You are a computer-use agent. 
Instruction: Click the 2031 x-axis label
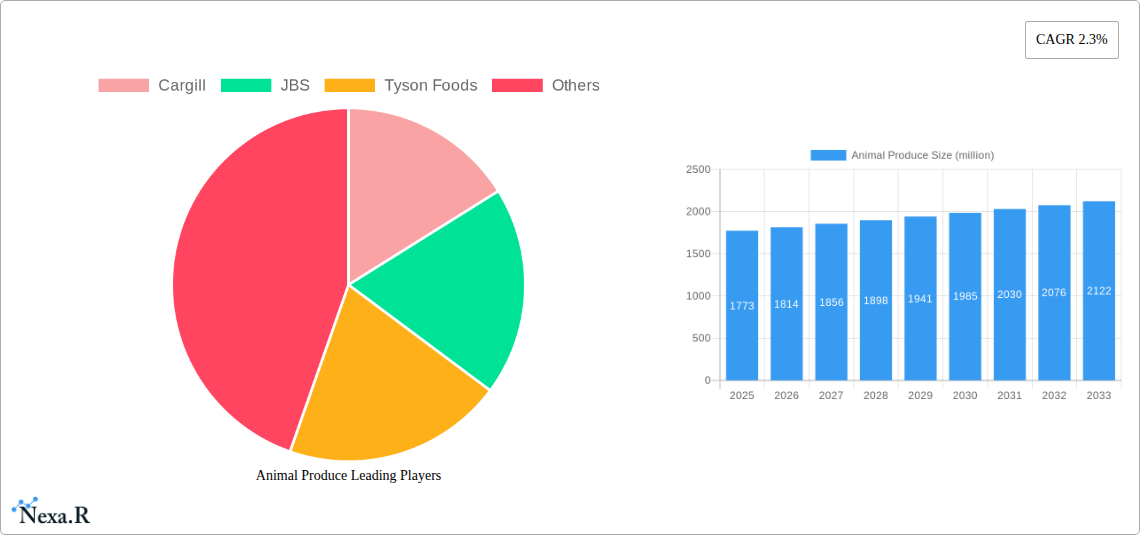(x=1010, y=395)
